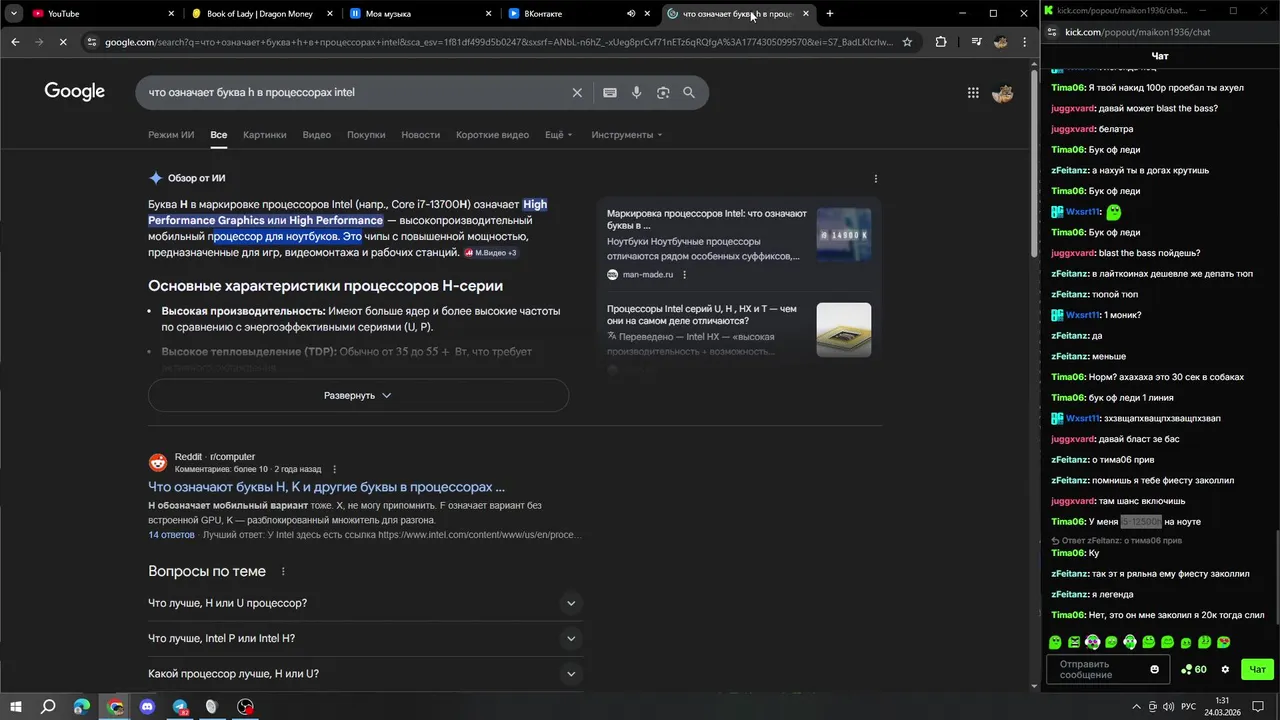Open the Инструменты search tools dropdown
The image size is (1280, 720).
[626, 134]
